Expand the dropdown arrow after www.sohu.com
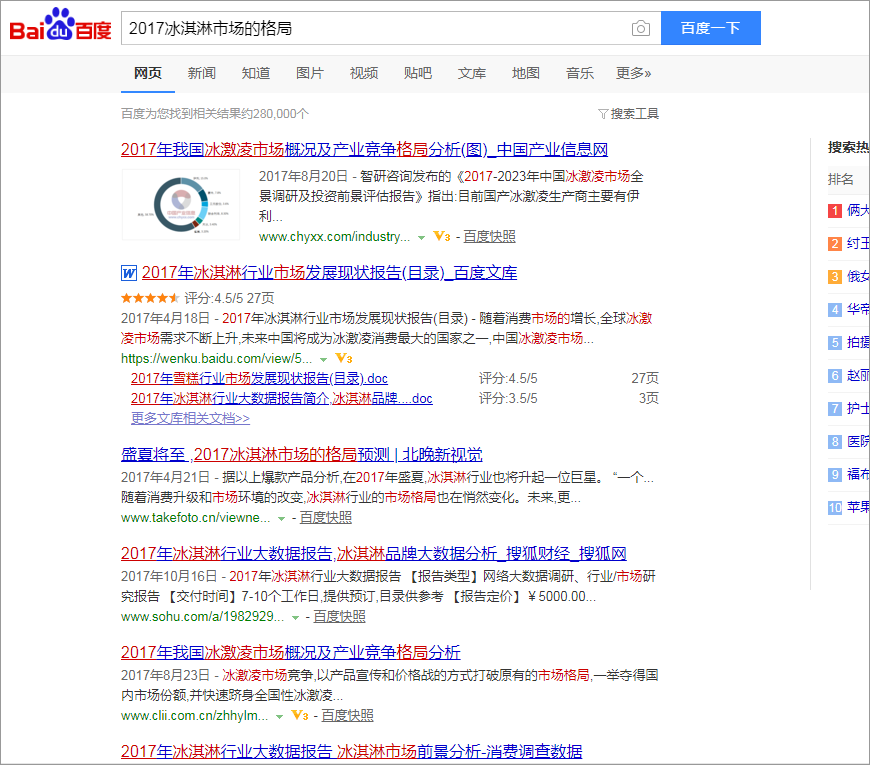The image size is (870, 765). pos(295,618)
